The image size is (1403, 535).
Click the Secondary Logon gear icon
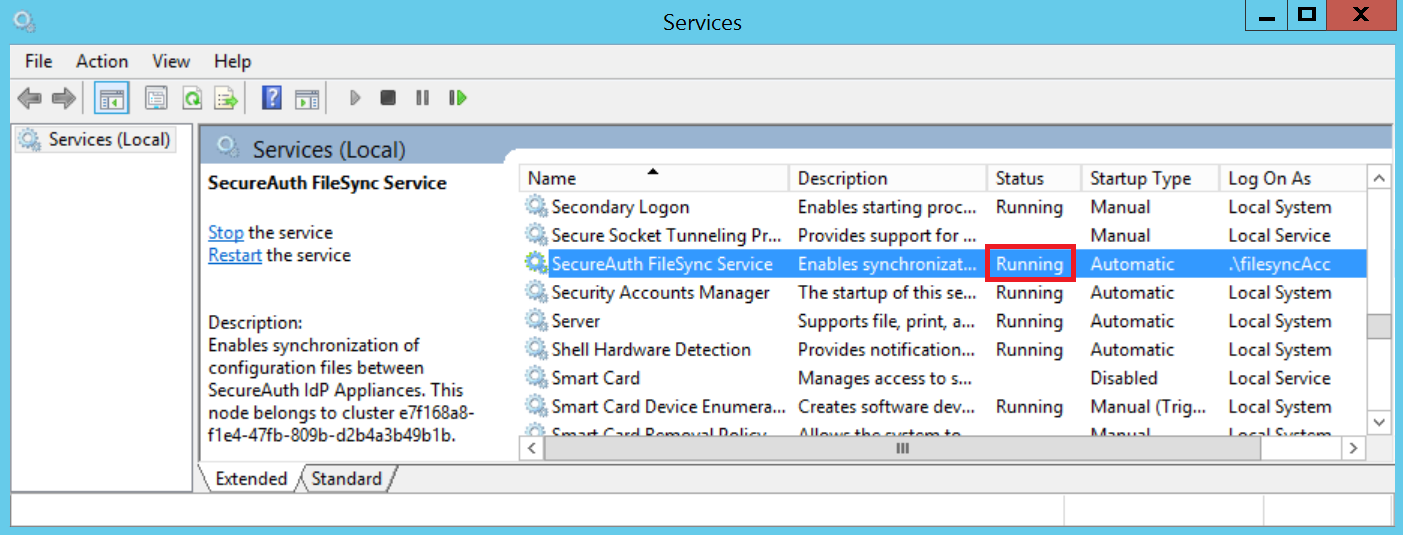click(x=537, y=207)
